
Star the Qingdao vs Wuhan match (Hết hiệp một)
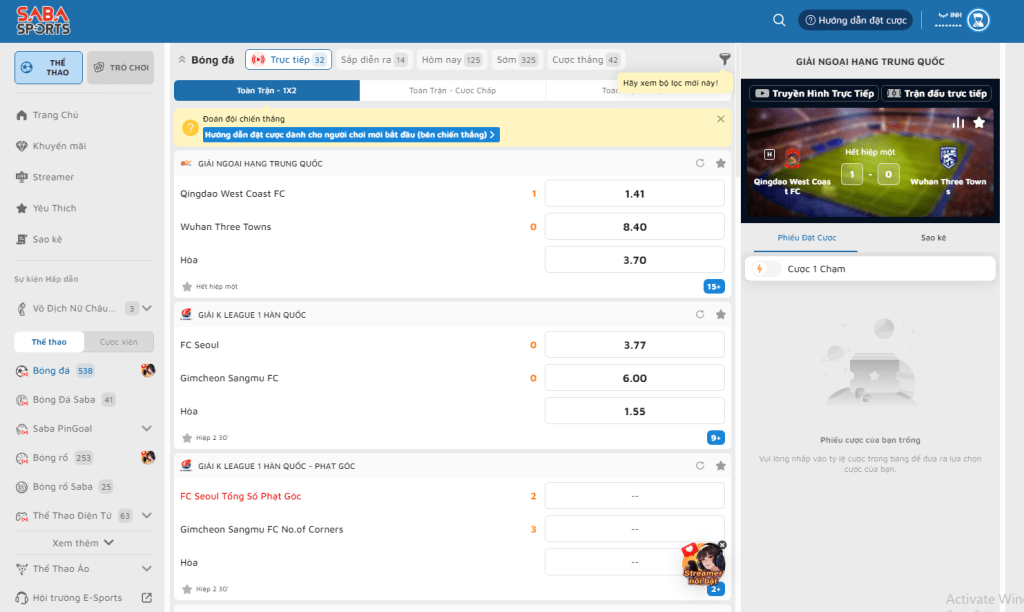tap(187, 287)
